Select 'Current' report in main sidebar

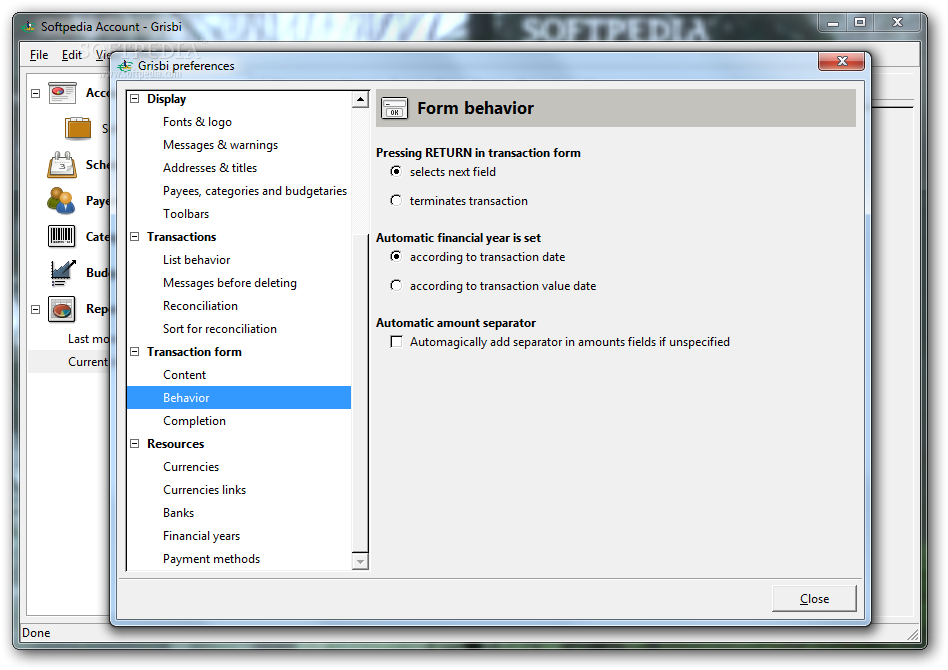coord(88,362)
